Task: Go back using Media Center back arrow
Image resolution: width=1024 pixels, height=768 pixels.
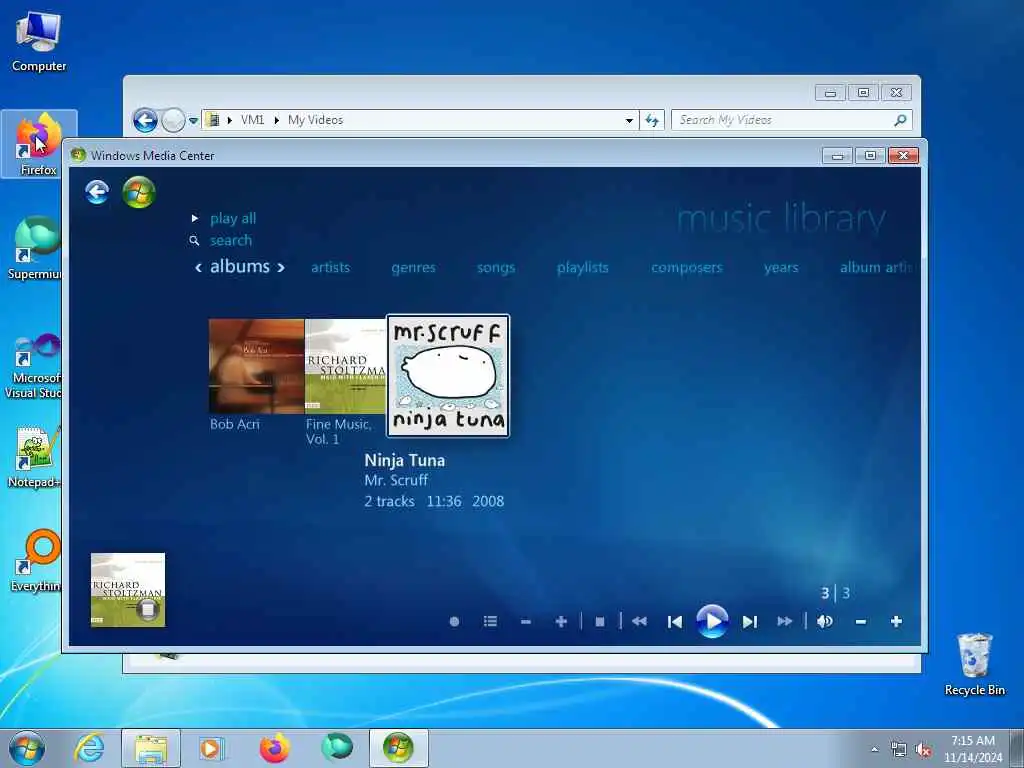Action: [97, 192]
